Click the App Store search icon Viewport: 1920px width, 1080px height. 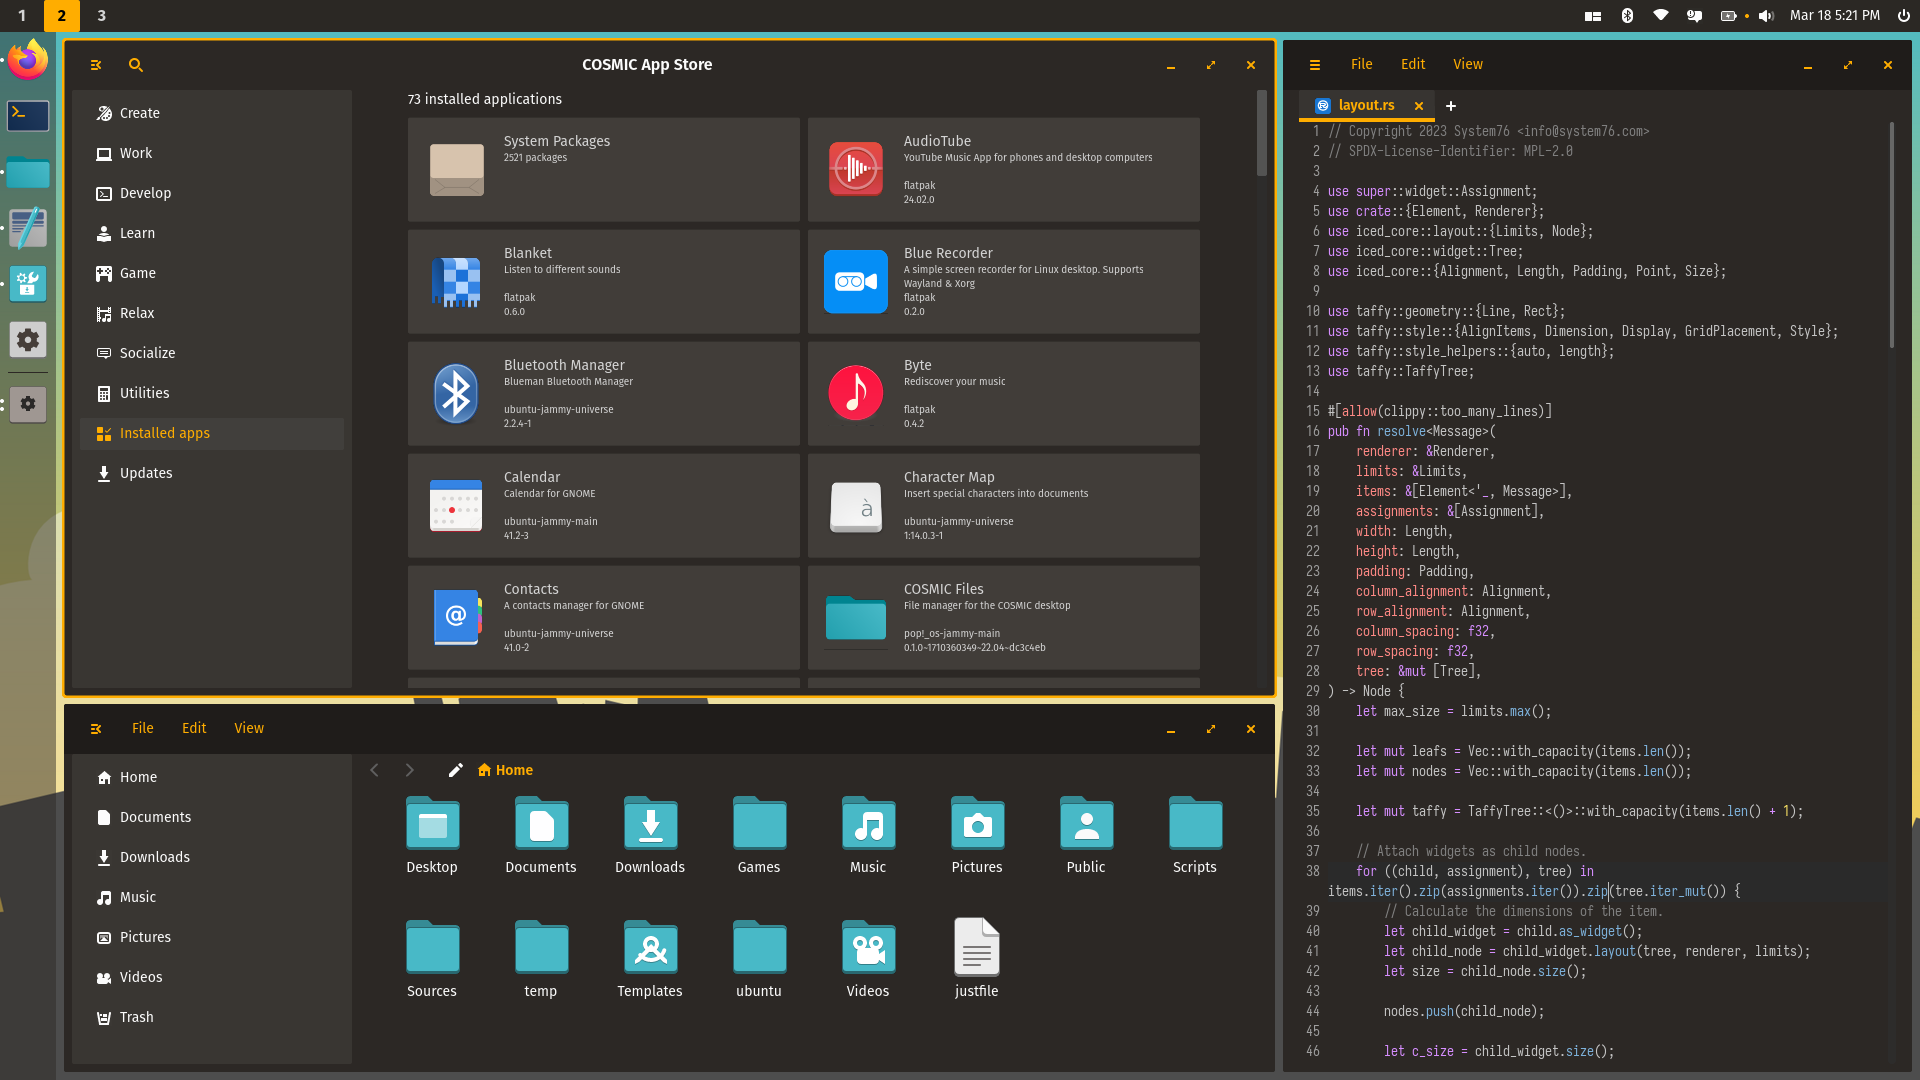(x=136, y=65)
